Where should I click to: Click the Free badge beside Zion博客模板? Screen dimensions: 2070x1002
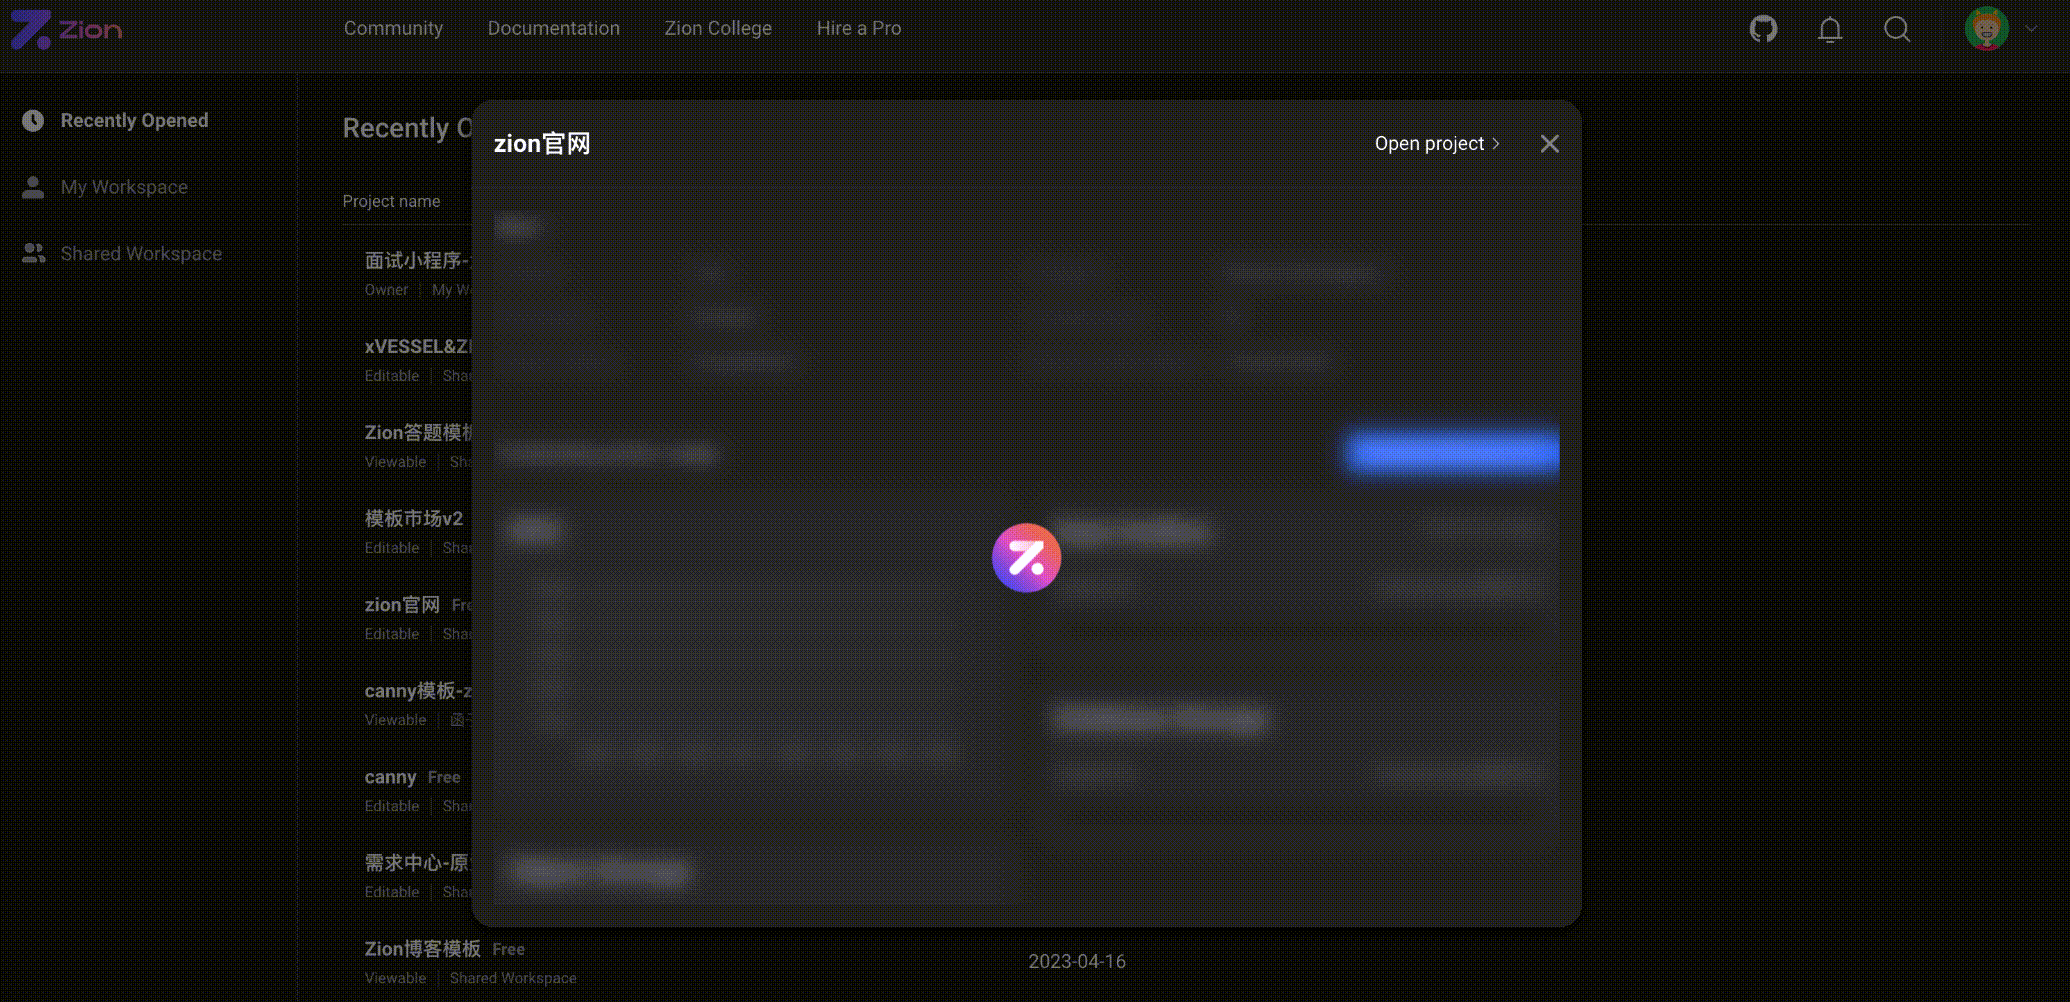click(x=508, y=949)
